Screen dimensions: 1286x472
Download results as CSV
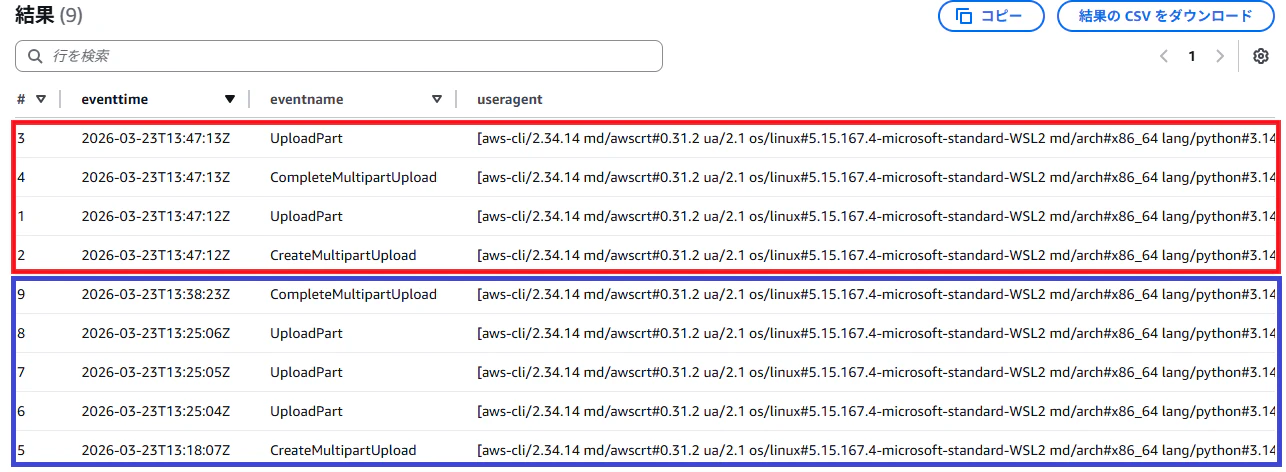point(1166,16)
